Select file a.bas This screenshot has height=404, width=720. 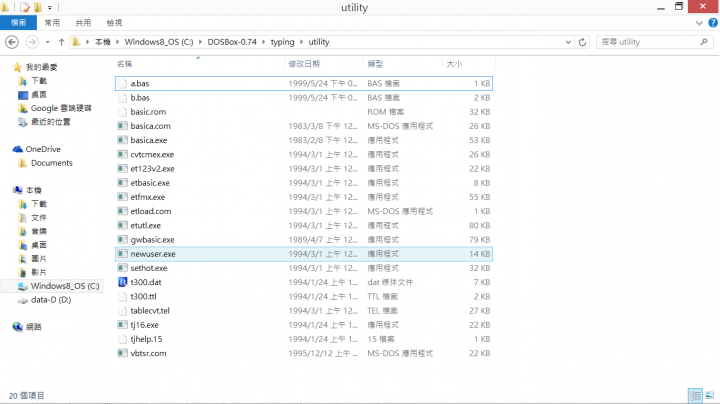(x=304, y=84)
